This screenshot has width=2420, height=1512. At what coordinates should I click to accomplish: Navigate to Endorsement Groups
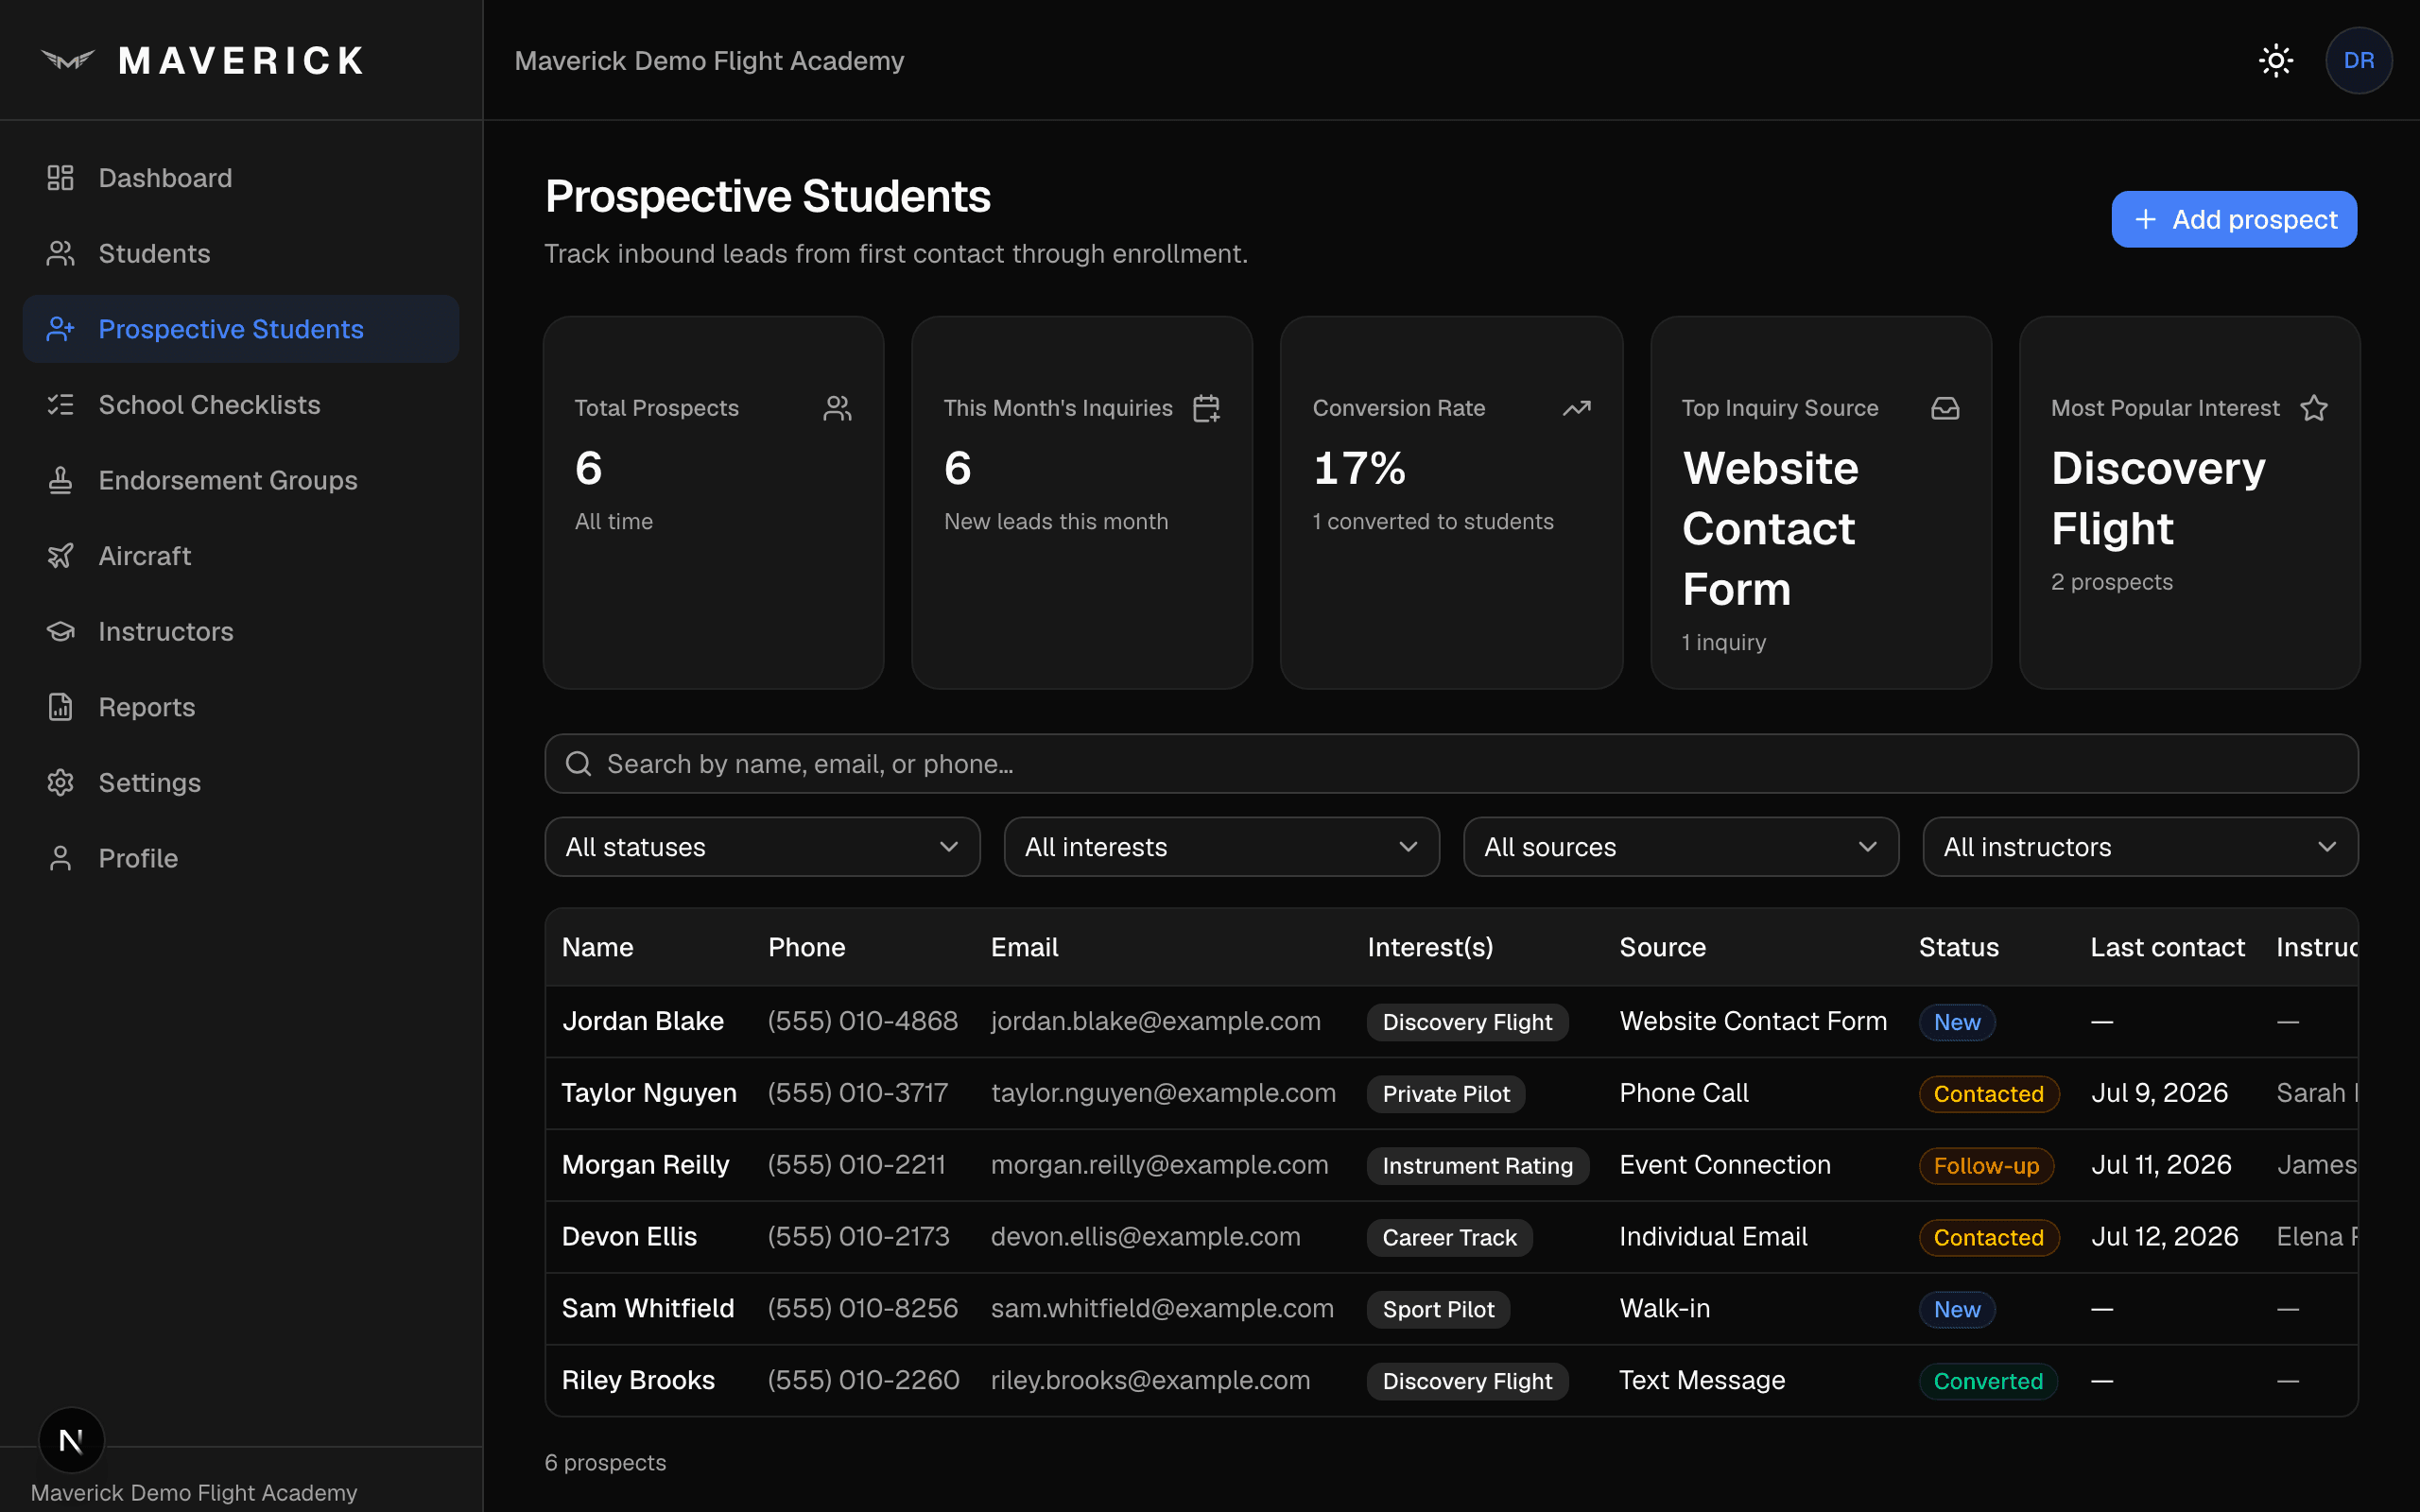(241, 481)
